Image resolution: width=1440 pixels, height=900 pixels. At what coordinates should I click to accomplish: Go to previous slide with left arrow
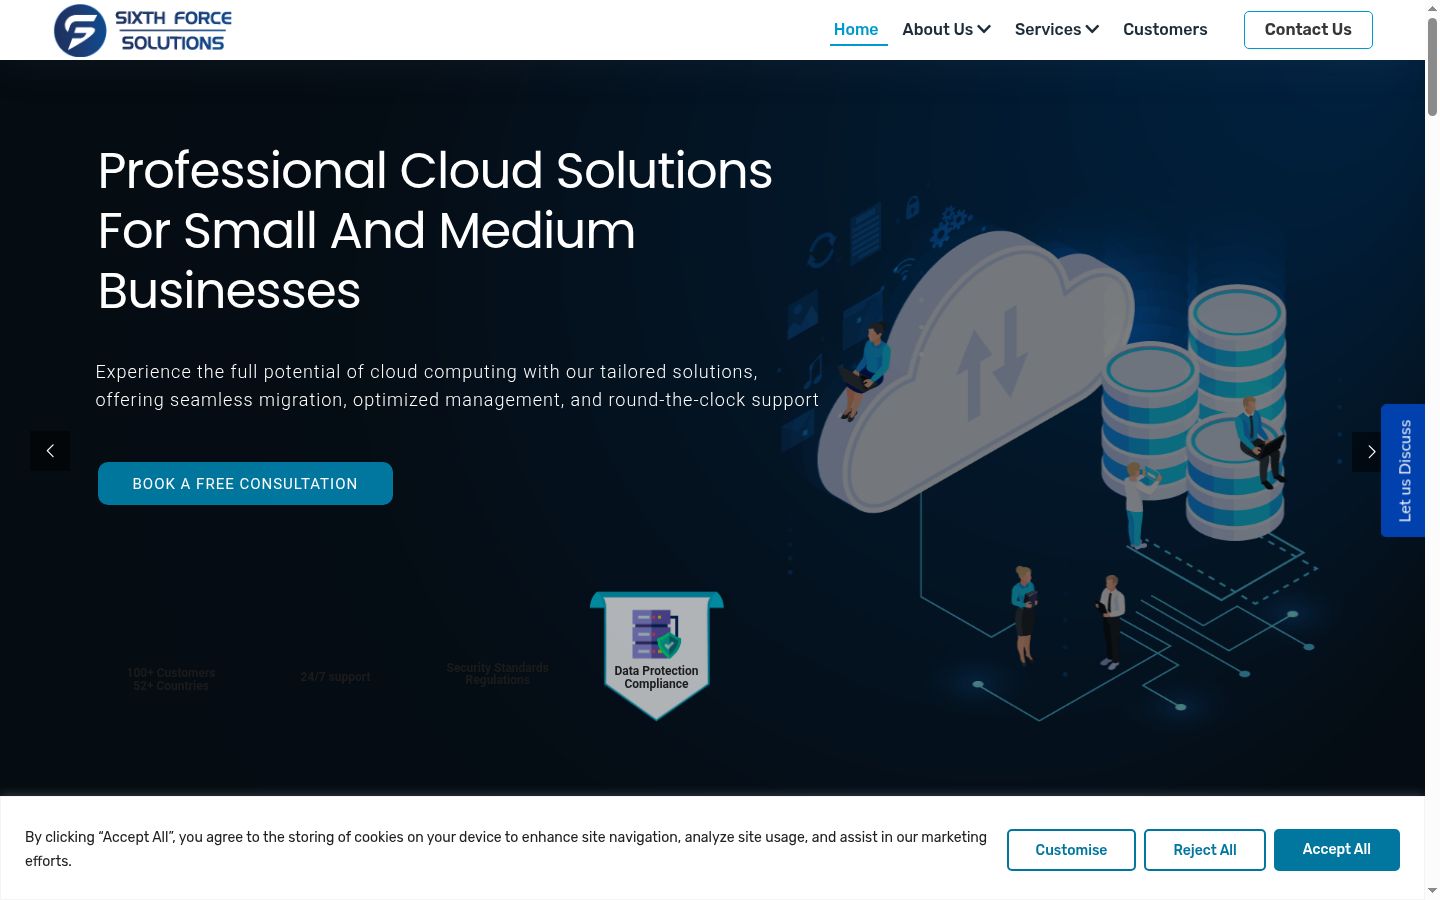[50, 451]
